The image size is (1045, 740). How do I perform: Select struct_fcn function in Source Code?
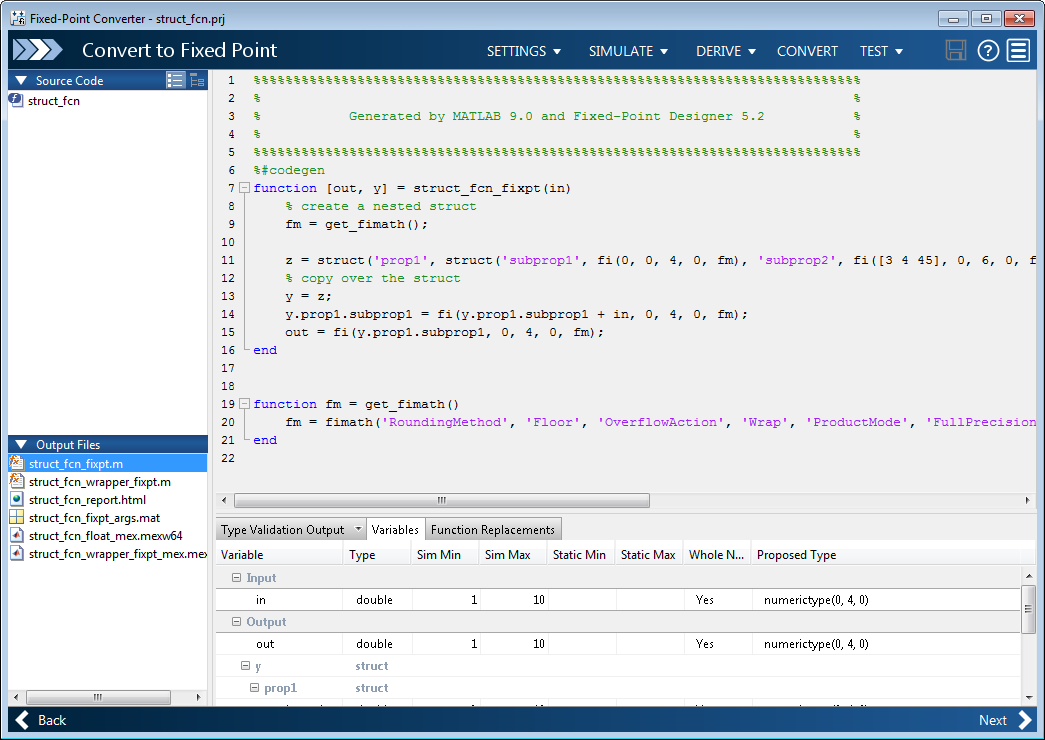54,100
